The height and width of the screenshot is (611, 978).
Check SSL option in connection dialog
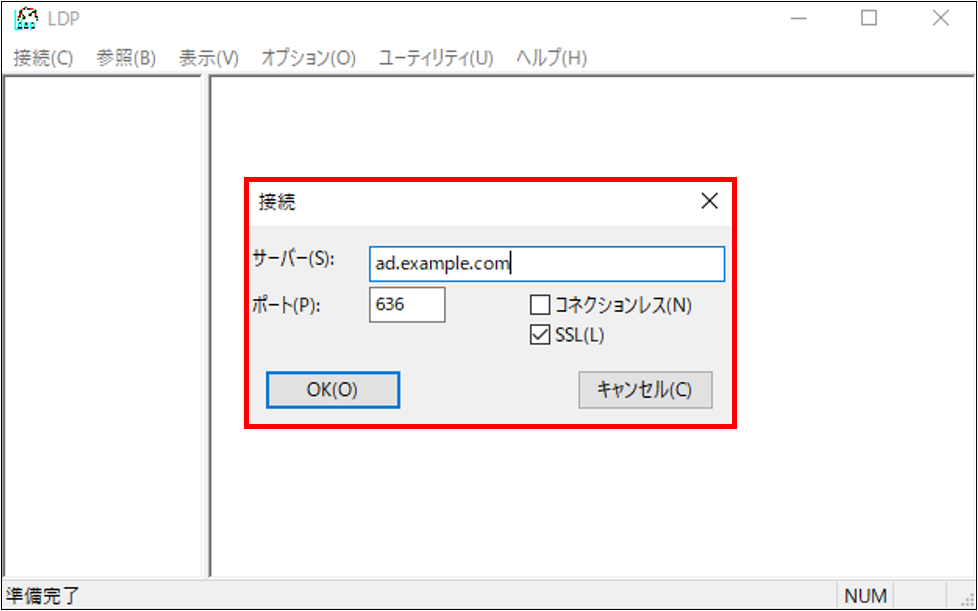tap(540, 335)
